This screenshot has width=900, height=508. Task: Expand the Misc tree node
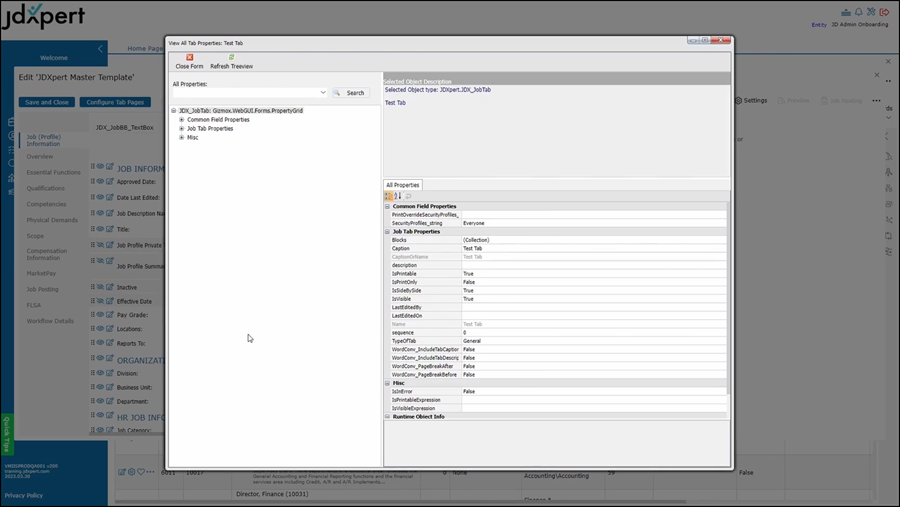[182, 138]
